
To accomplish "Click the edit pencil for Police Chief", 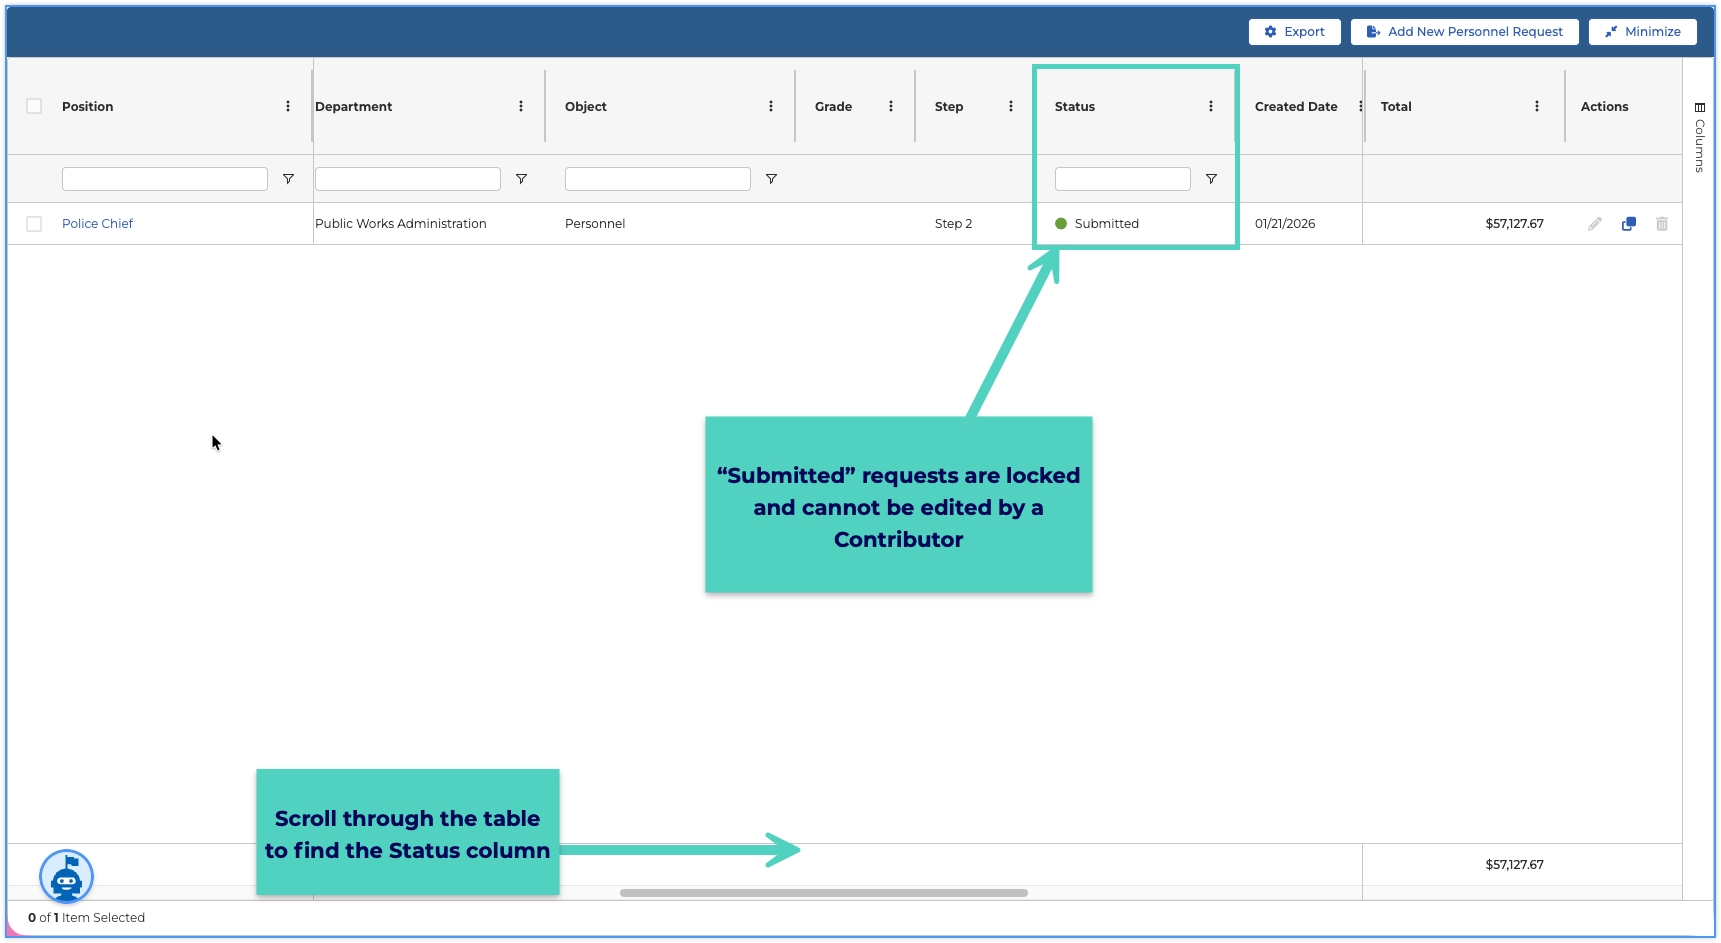I will tap(1595, 224).
